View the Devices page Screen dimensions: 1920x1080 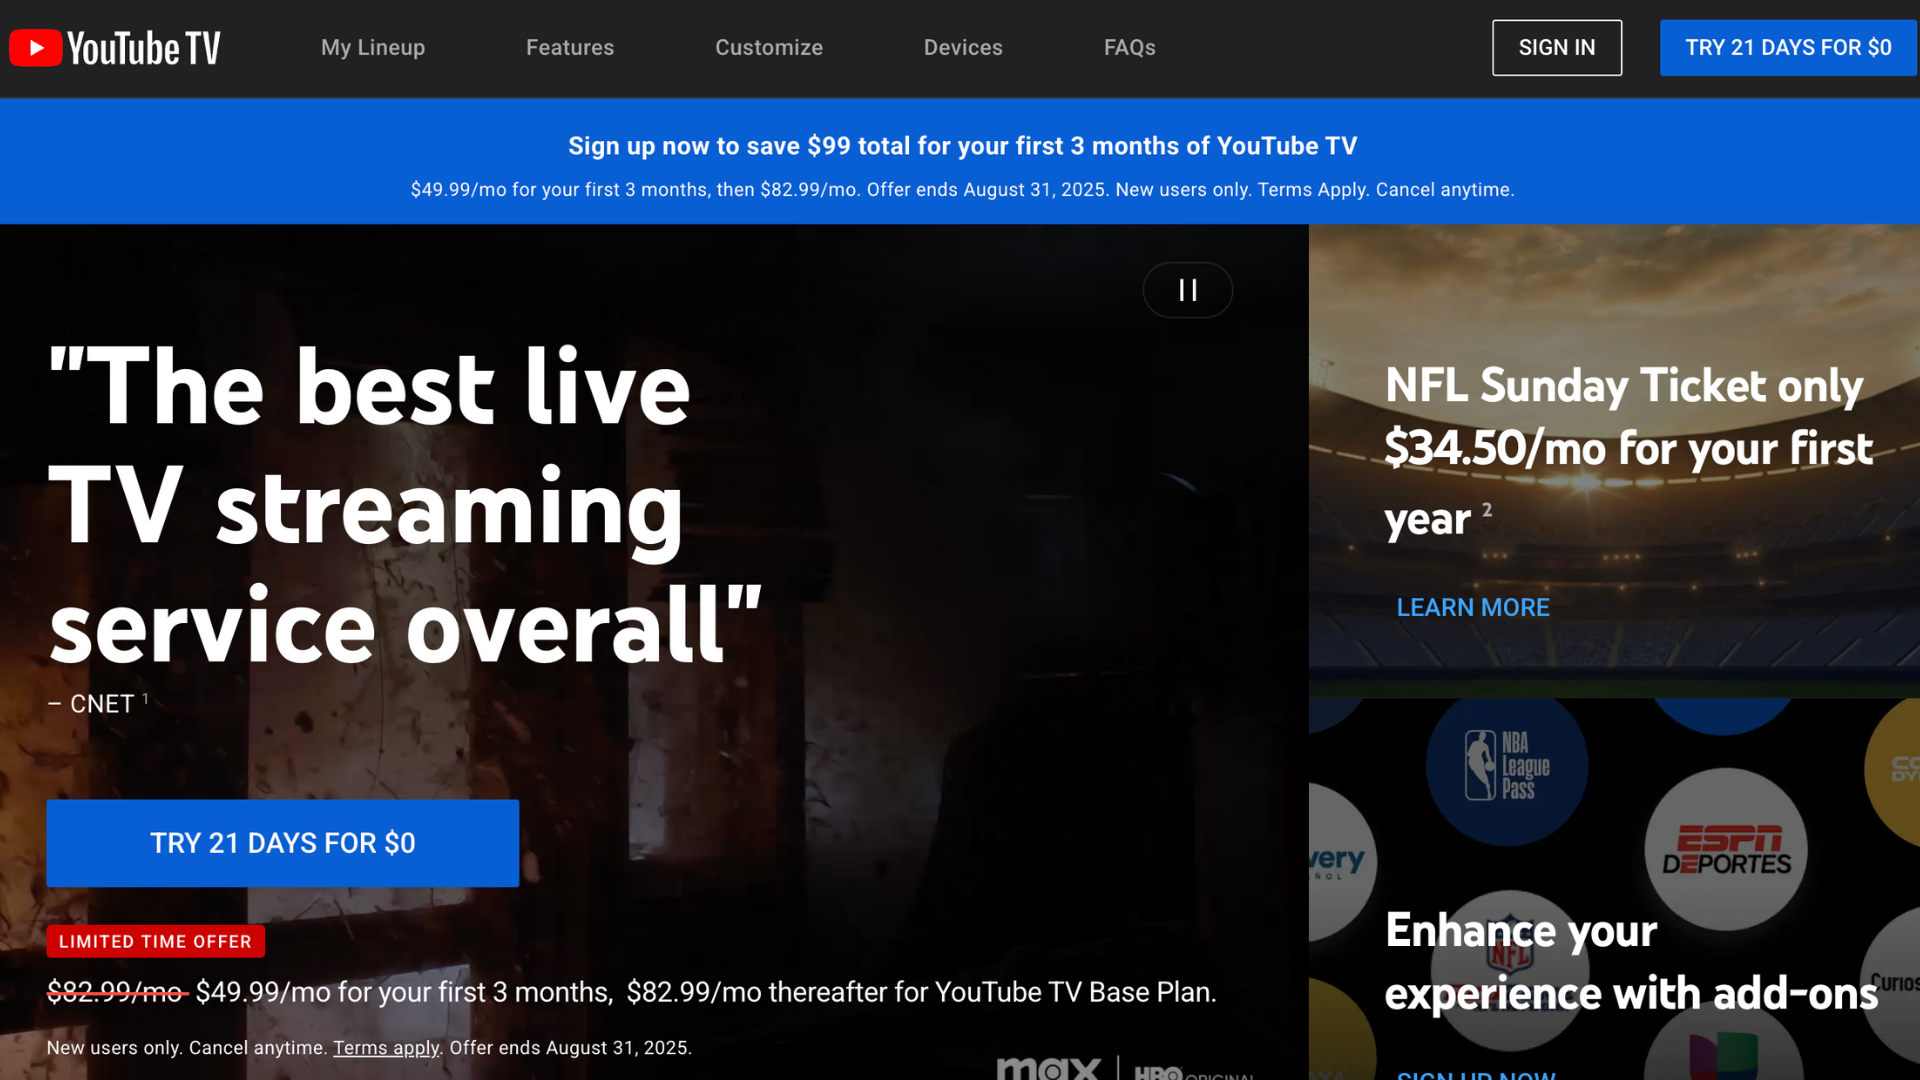[x=962, y=47]
